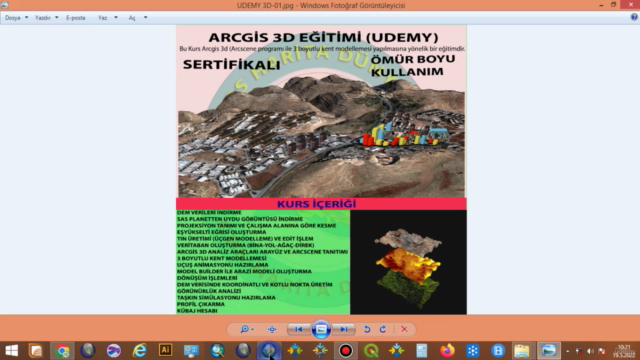
Task: Open the zoom magnifier control
Action: click(x=247, y=329)
